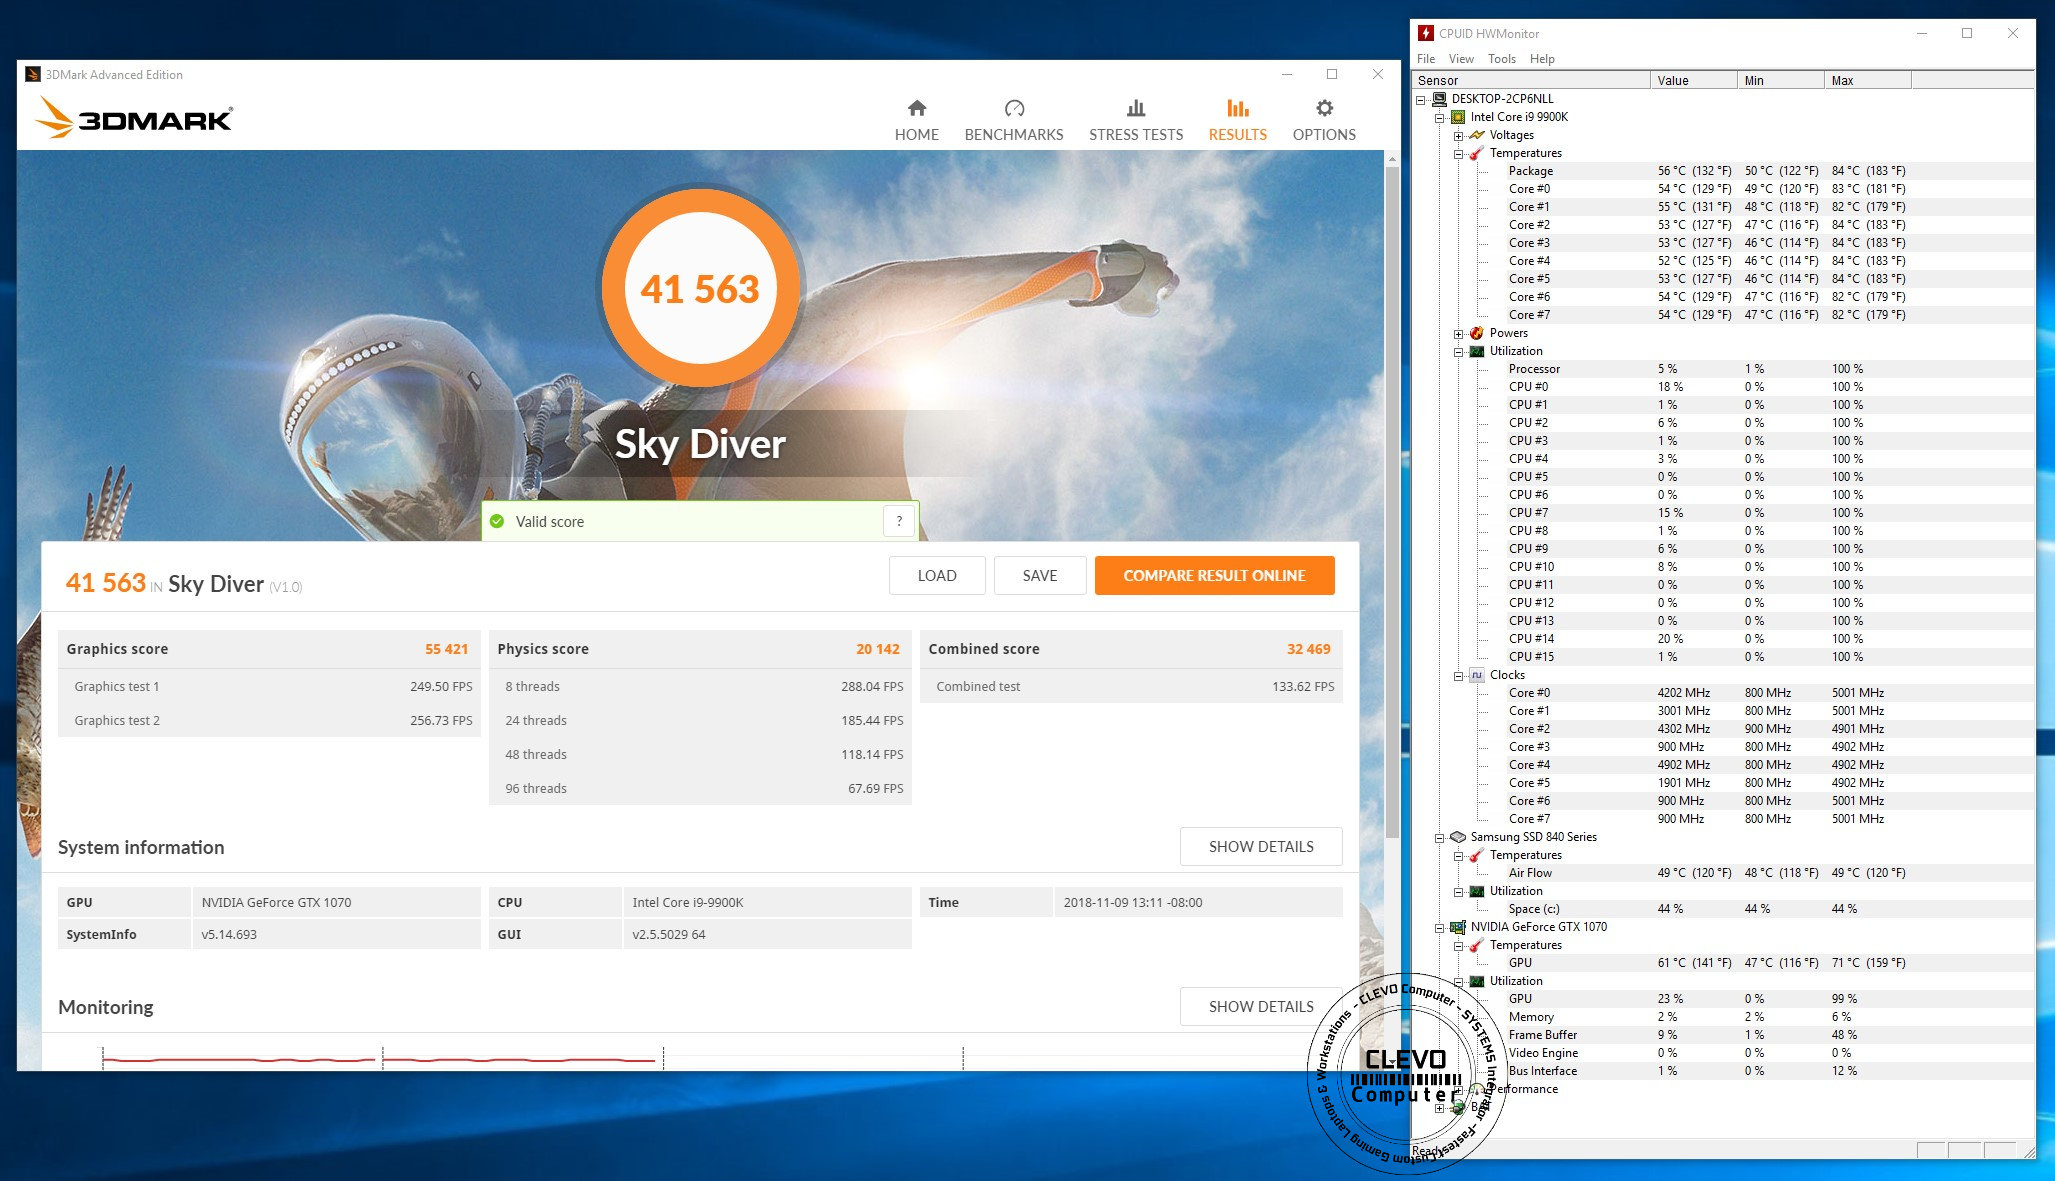
Task: Click the SAVE button
Action: (x=1040, y=575)
